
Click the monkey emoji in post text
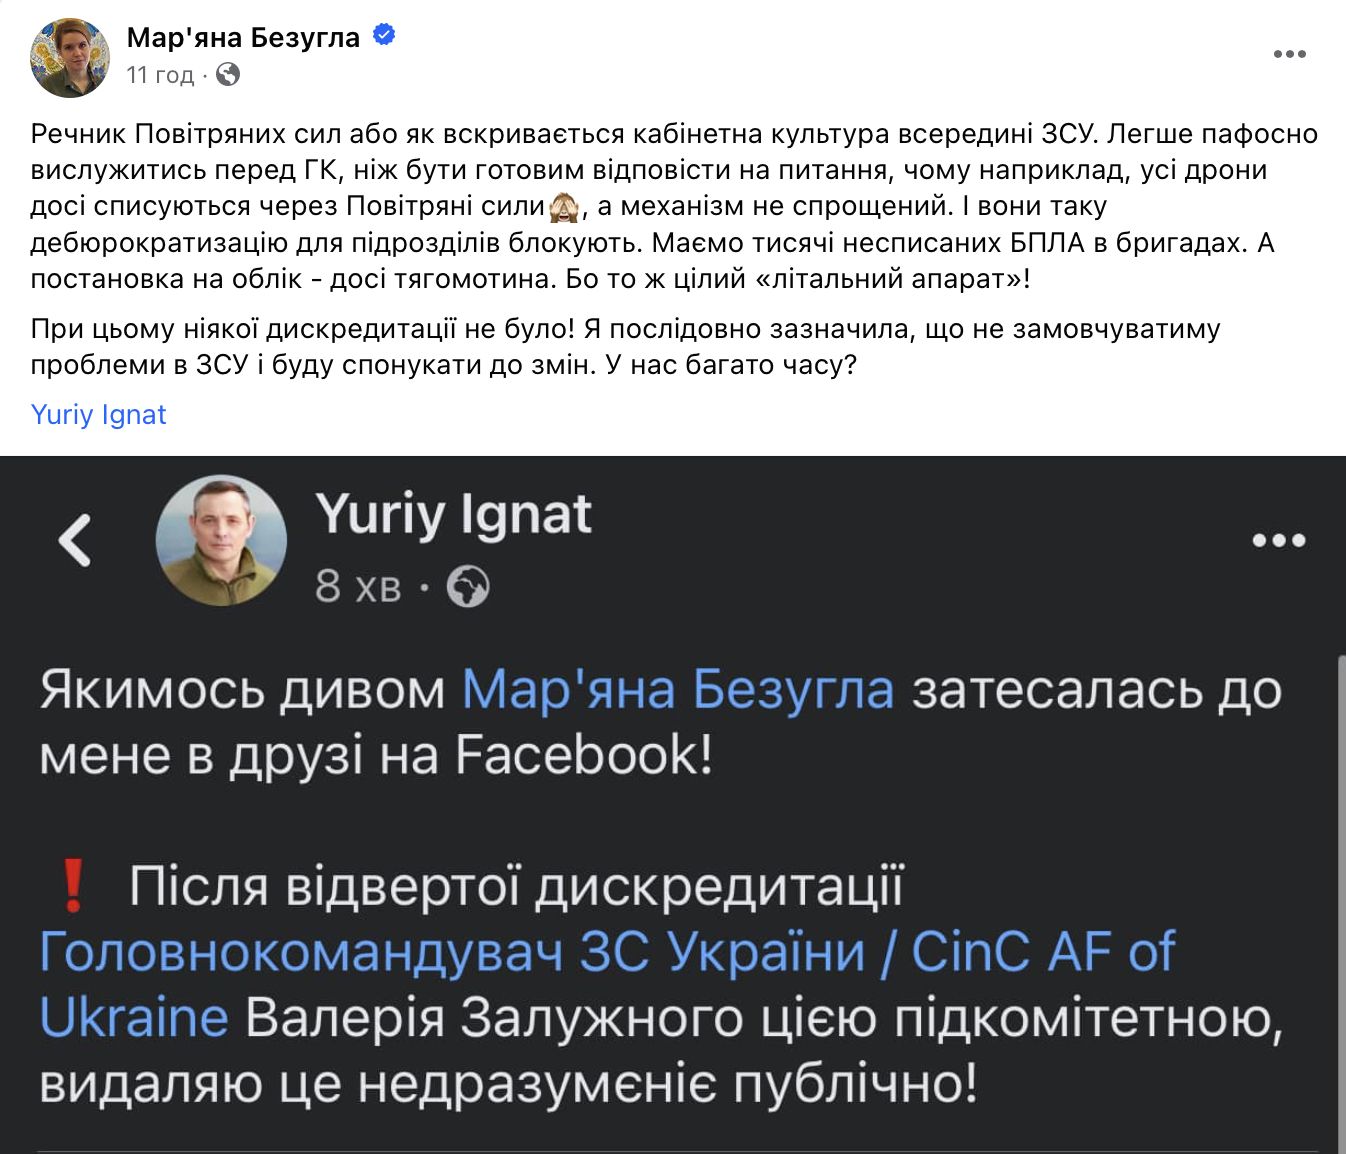[565, 207]
